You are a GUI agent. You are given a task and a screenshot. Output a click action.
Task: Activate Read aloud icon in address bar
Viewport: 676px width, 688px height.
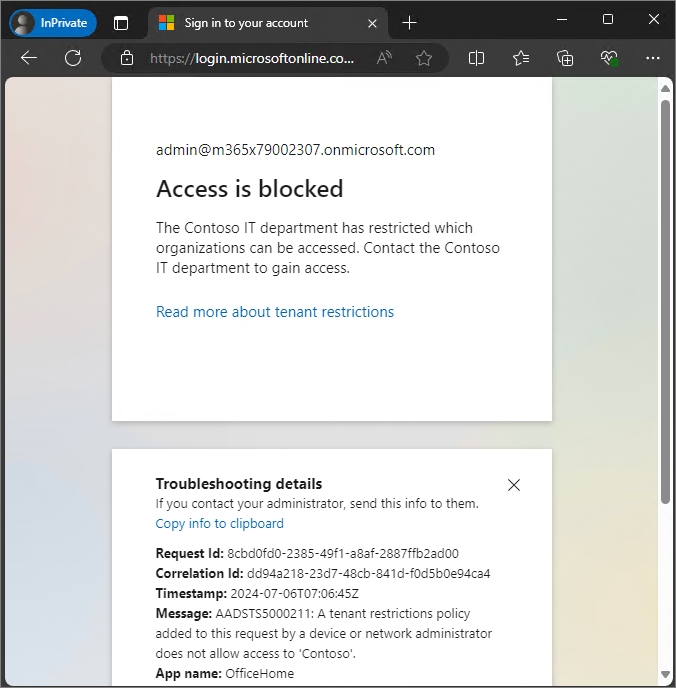(x=384, y=58)
